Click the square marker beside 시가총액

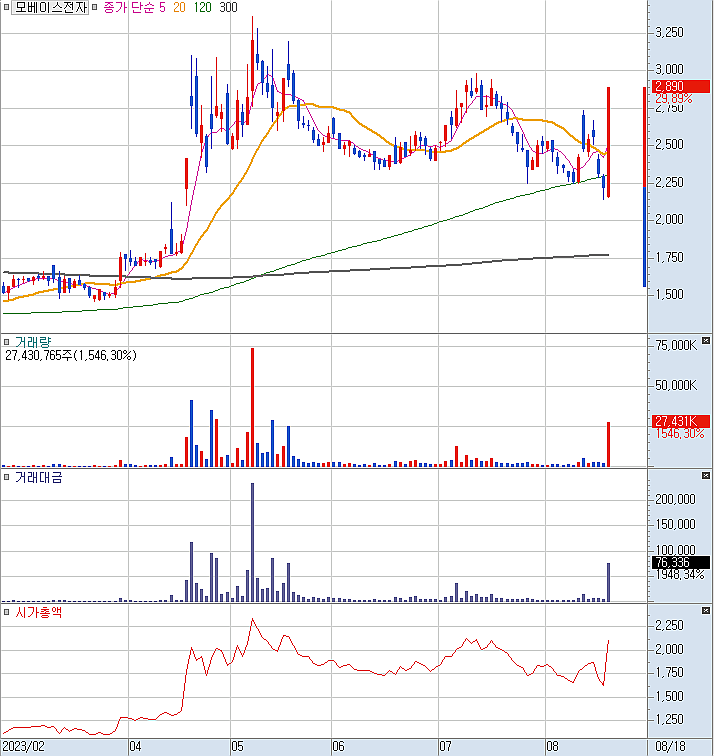6,612
